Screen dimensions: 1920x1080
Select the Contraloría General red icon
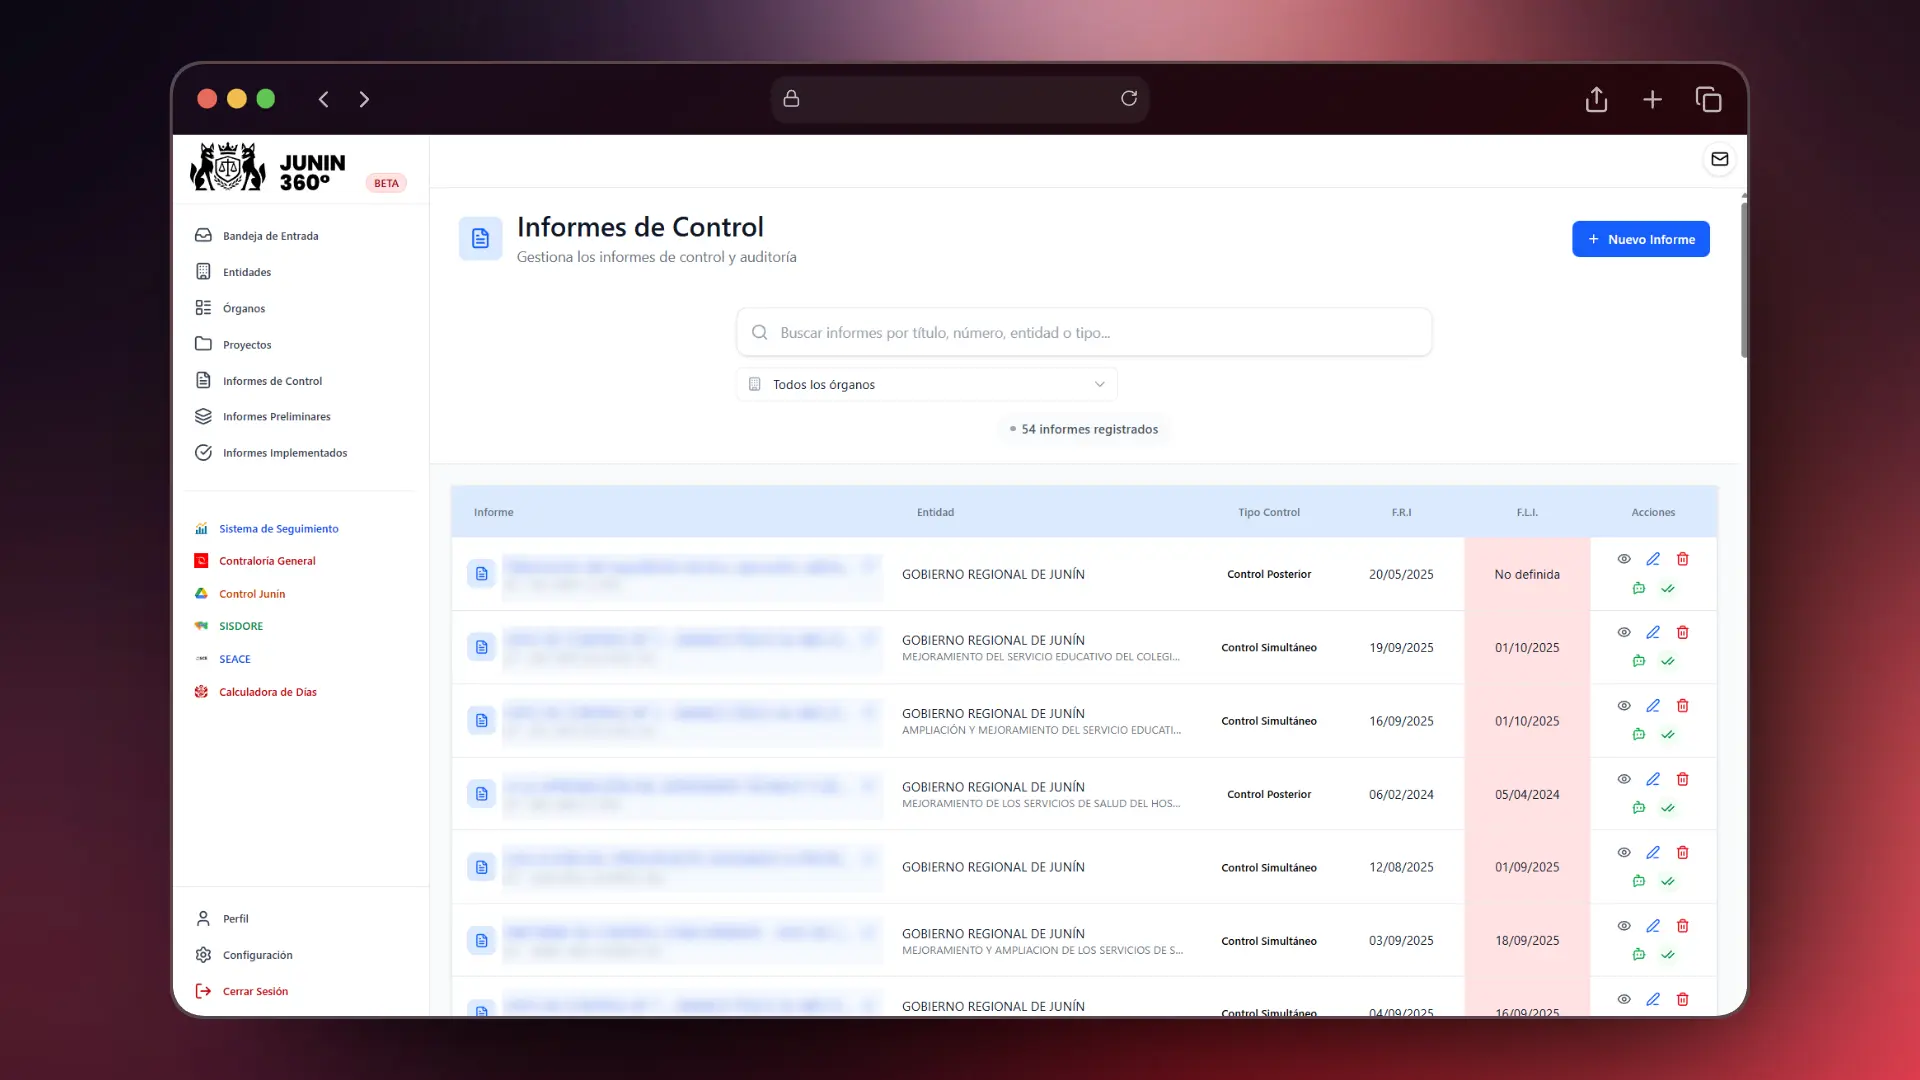pyautogui.click(x=201, y=560)
